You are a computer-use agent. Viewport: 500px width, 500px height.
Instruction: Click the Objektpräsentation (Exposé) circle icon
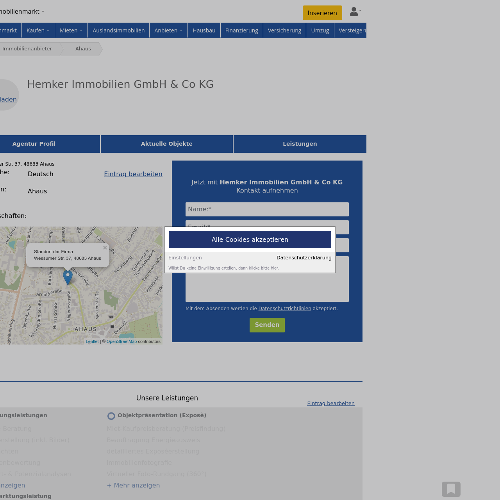tap(111, 416)
